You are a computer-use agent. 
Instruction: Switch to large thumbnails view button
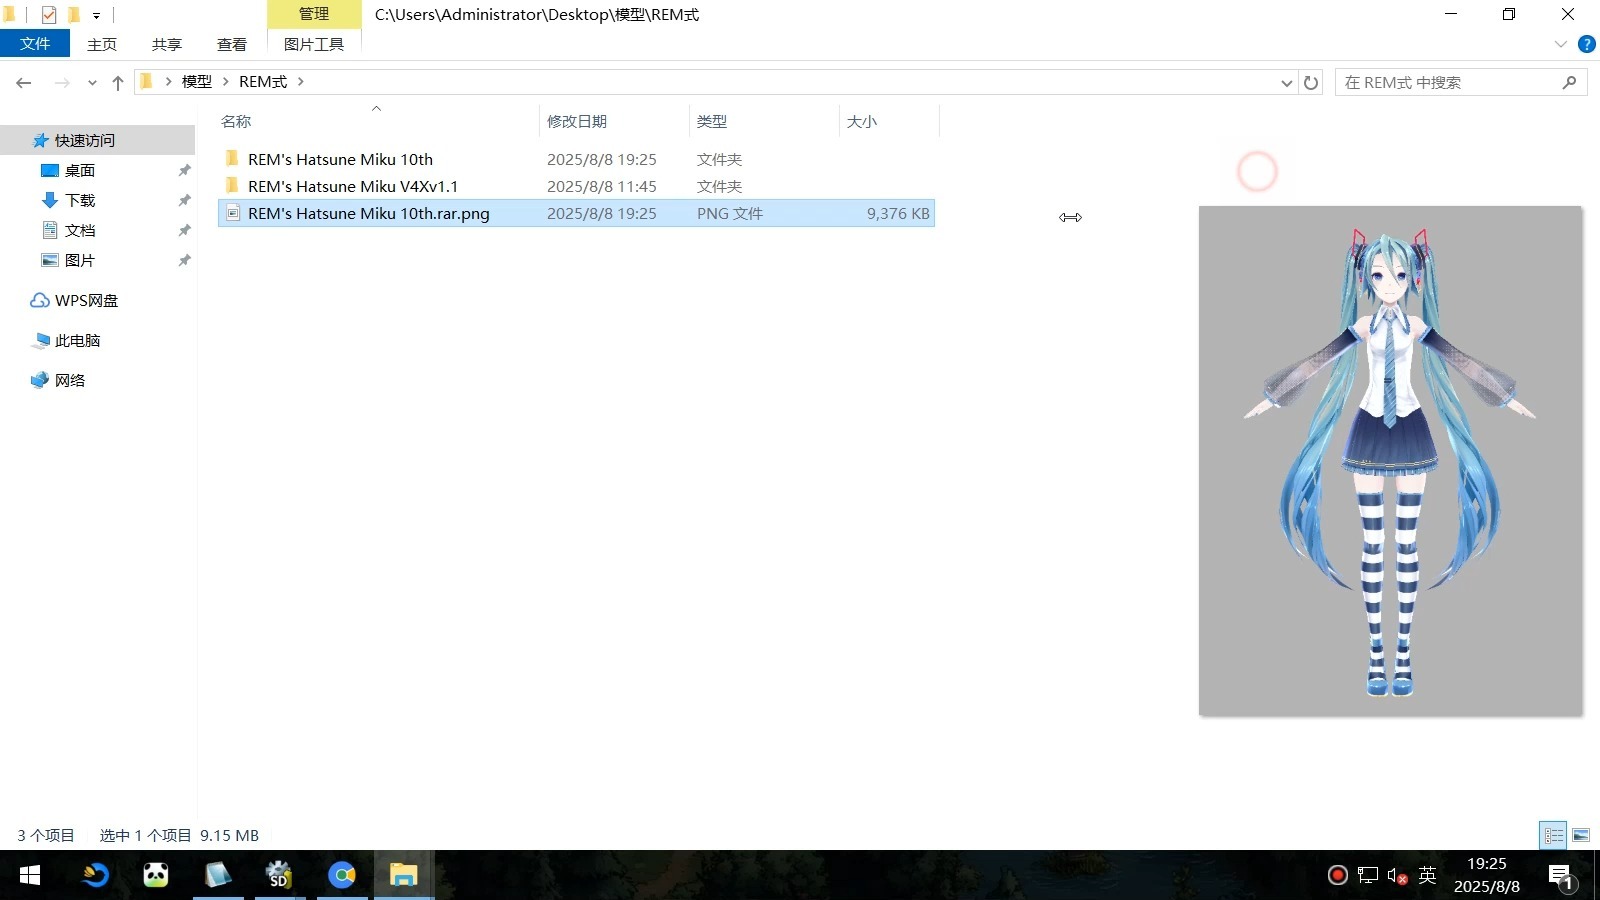(1581, 835)
